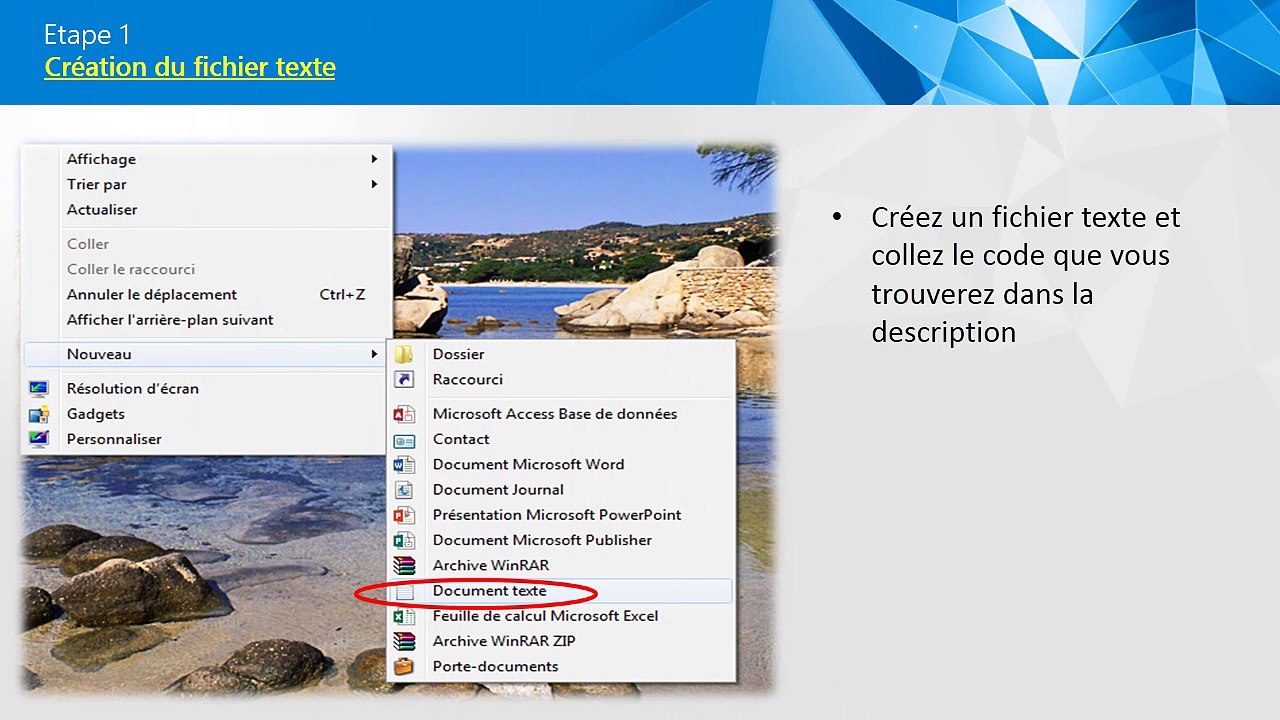
Task: Select Contact in Nouveau submenu
Action: click(561, 439)
